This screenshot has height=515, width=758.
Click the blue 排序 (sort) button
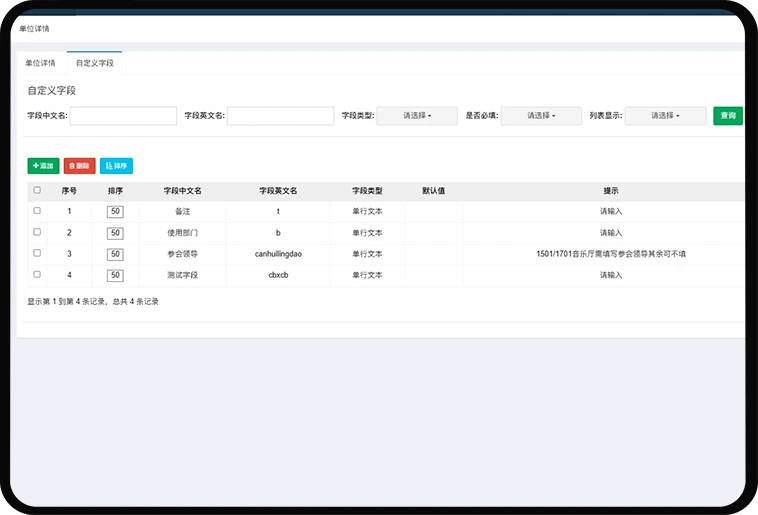coord(116,166)
